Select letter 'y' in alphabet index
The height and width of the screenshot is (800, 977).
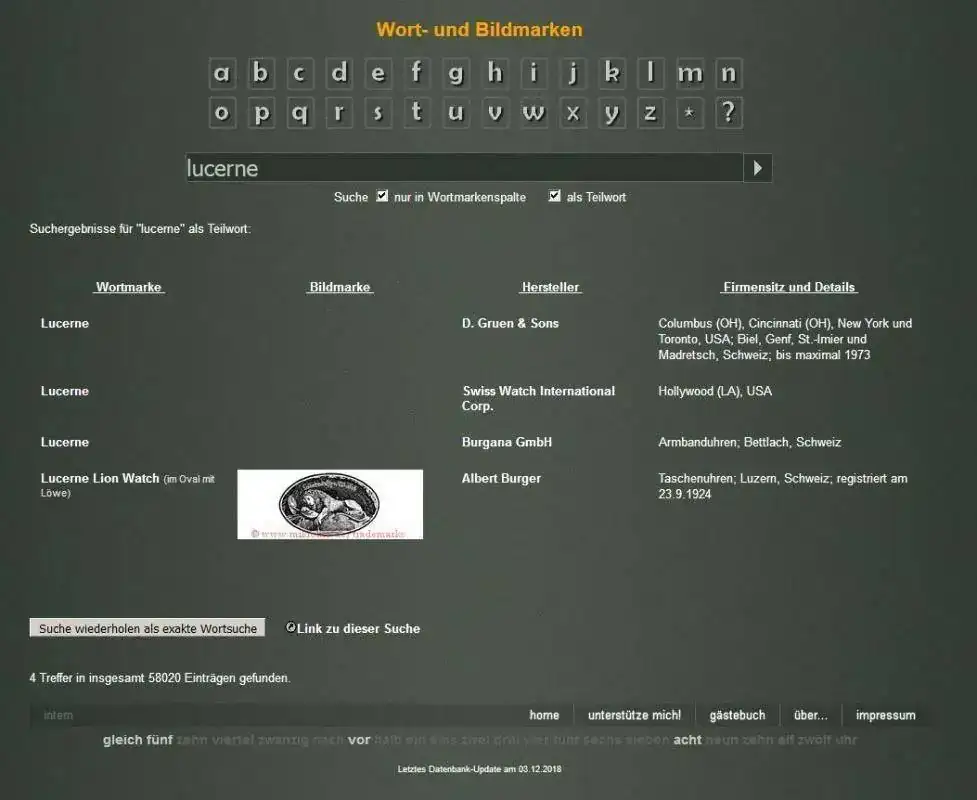pos(612,113)
